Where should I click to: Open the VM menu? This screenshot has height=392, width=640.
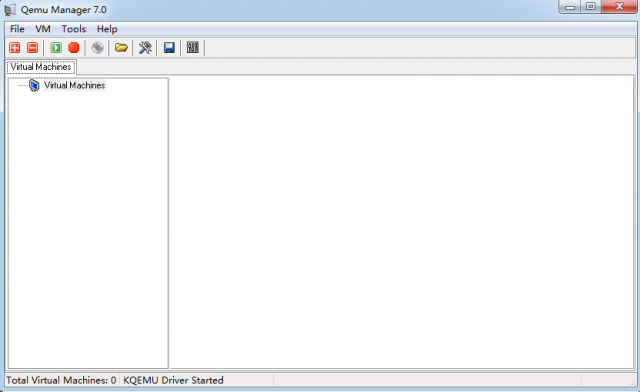point(43,29)
